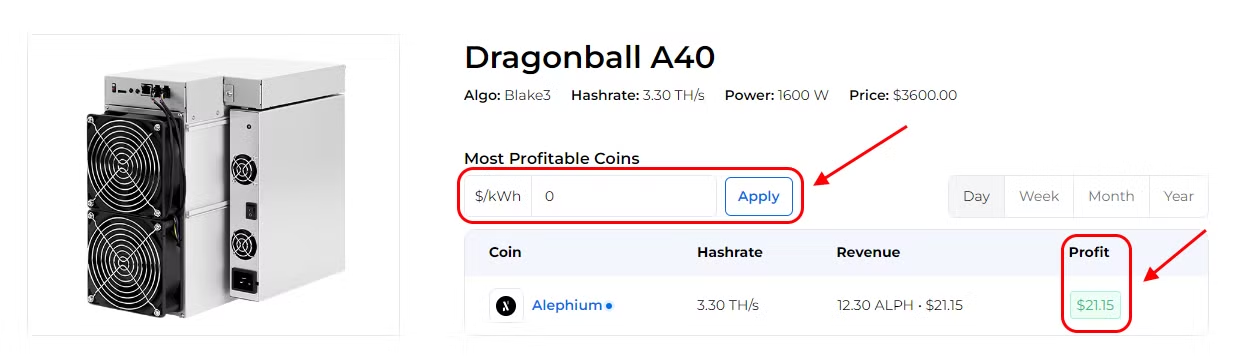Viewport: 1237px width, 361px height.
Task: Switch to the Year period tab
Action: (1179, 196)
